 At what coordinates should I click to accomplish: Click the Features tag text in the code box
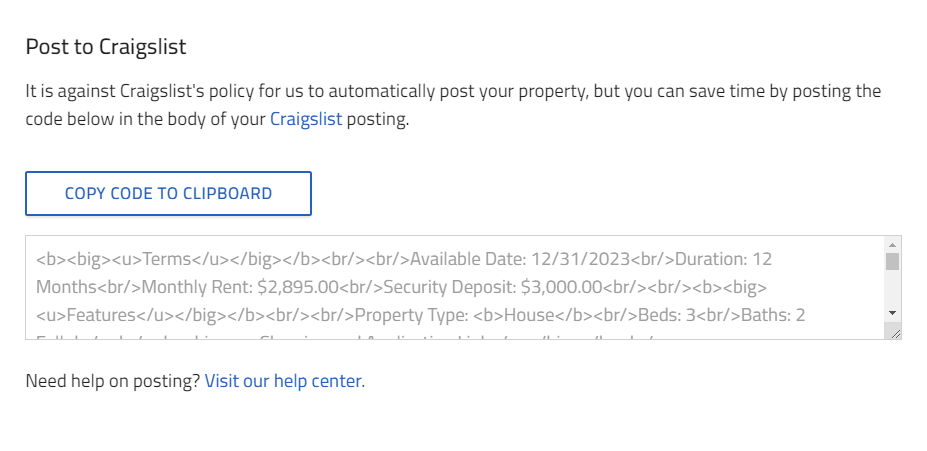(101, 315)
